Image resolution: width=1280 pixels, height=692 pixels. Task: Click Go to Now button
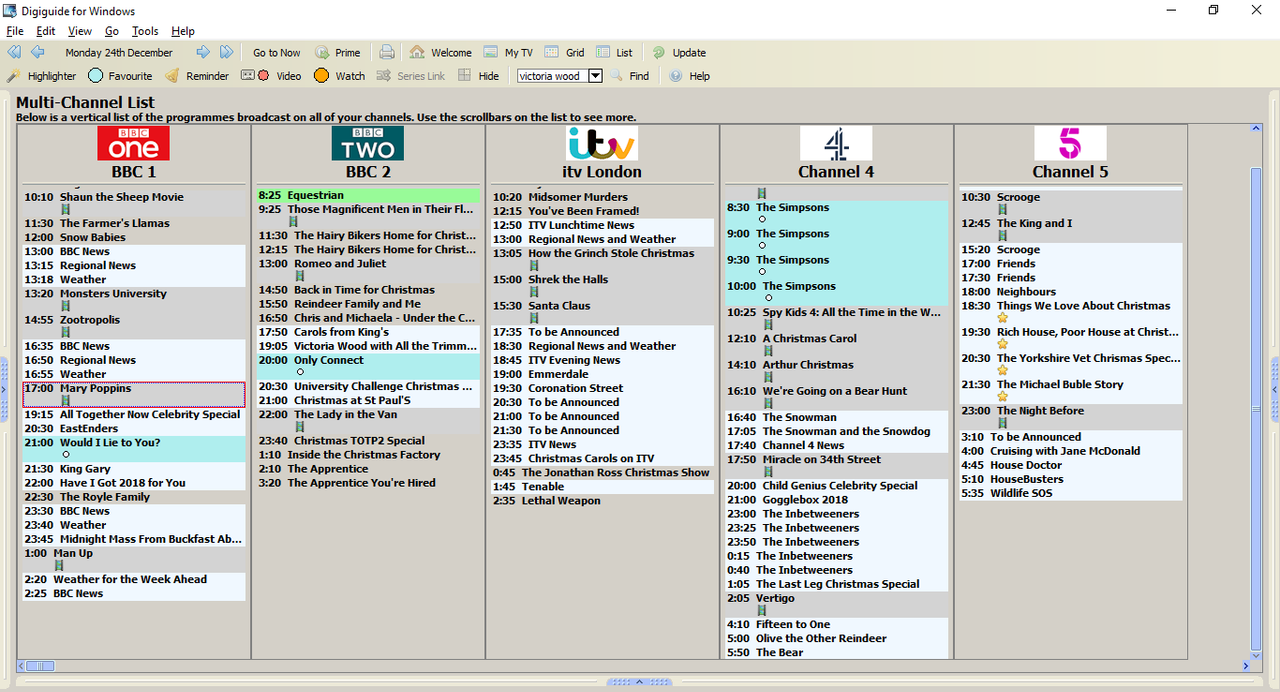(x=276, y=52)
